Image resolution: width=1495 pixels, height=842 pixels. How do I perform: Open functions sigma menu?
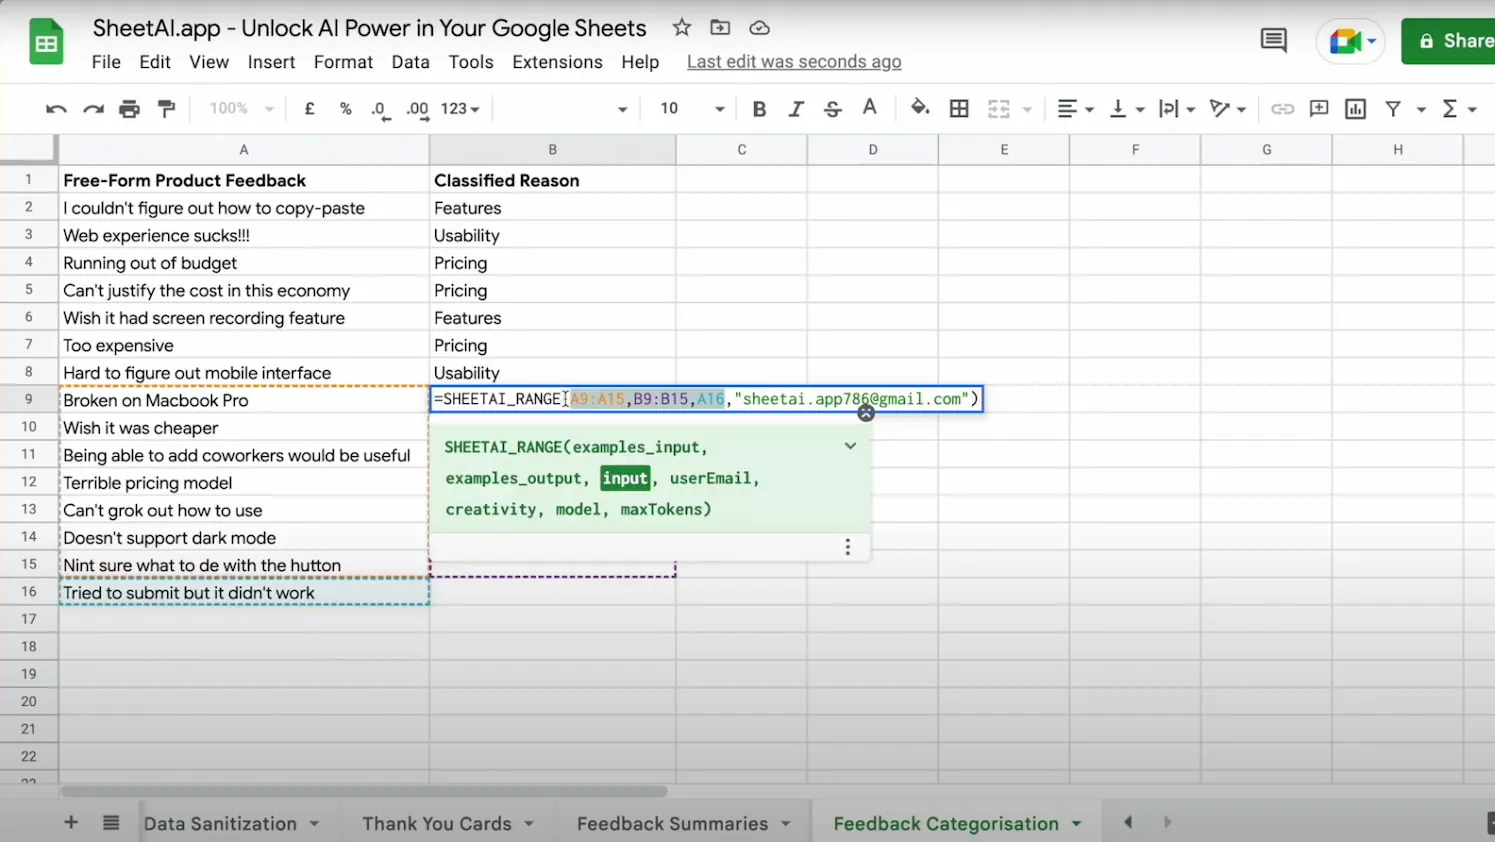(1459, 109)
